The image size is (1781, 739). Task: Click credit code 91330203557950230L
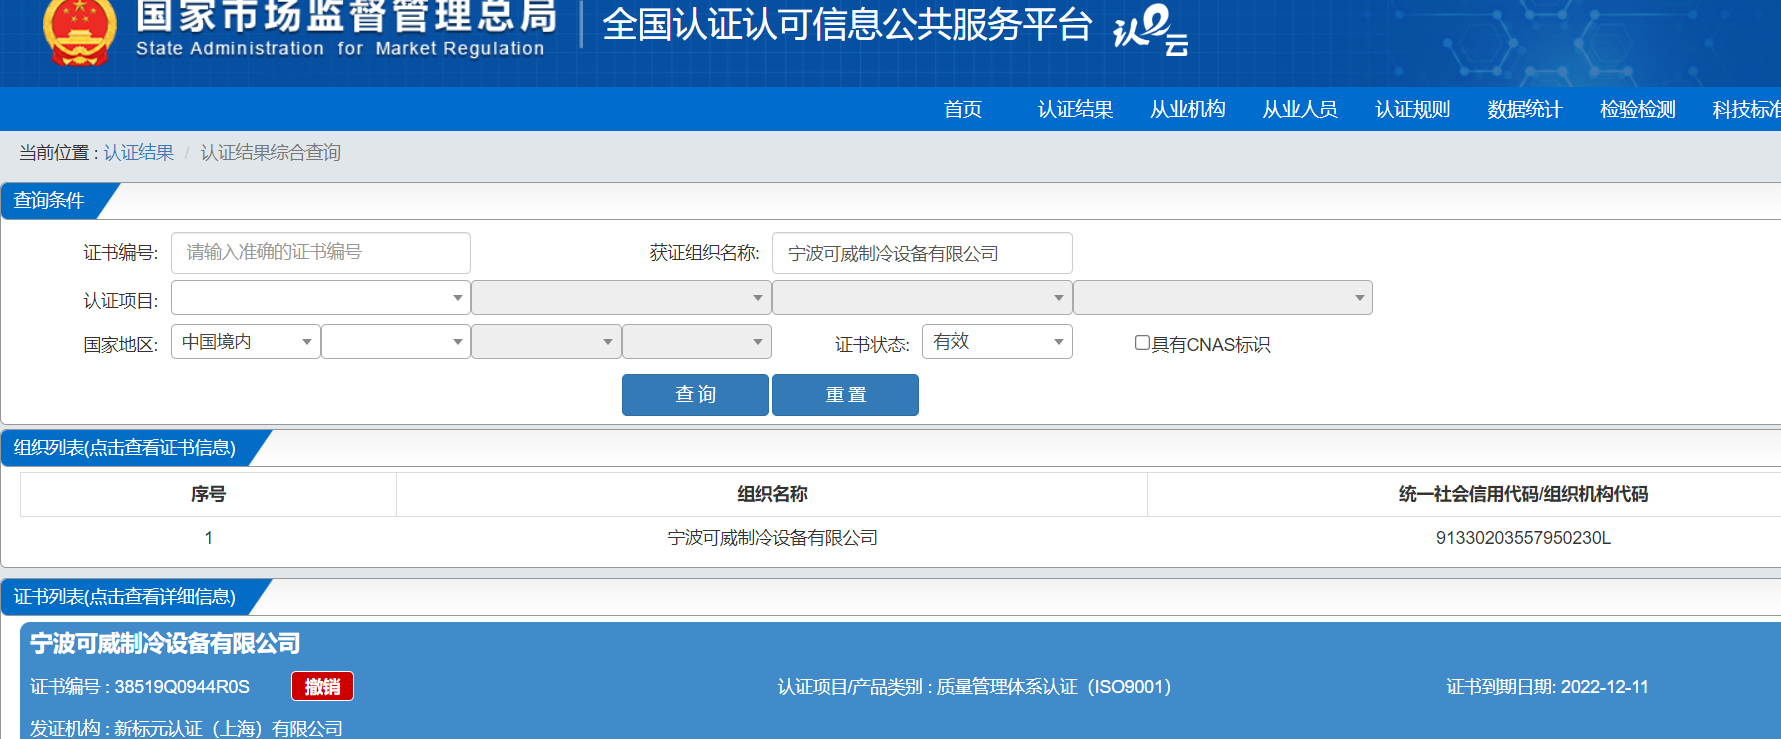pos(1523,538)
